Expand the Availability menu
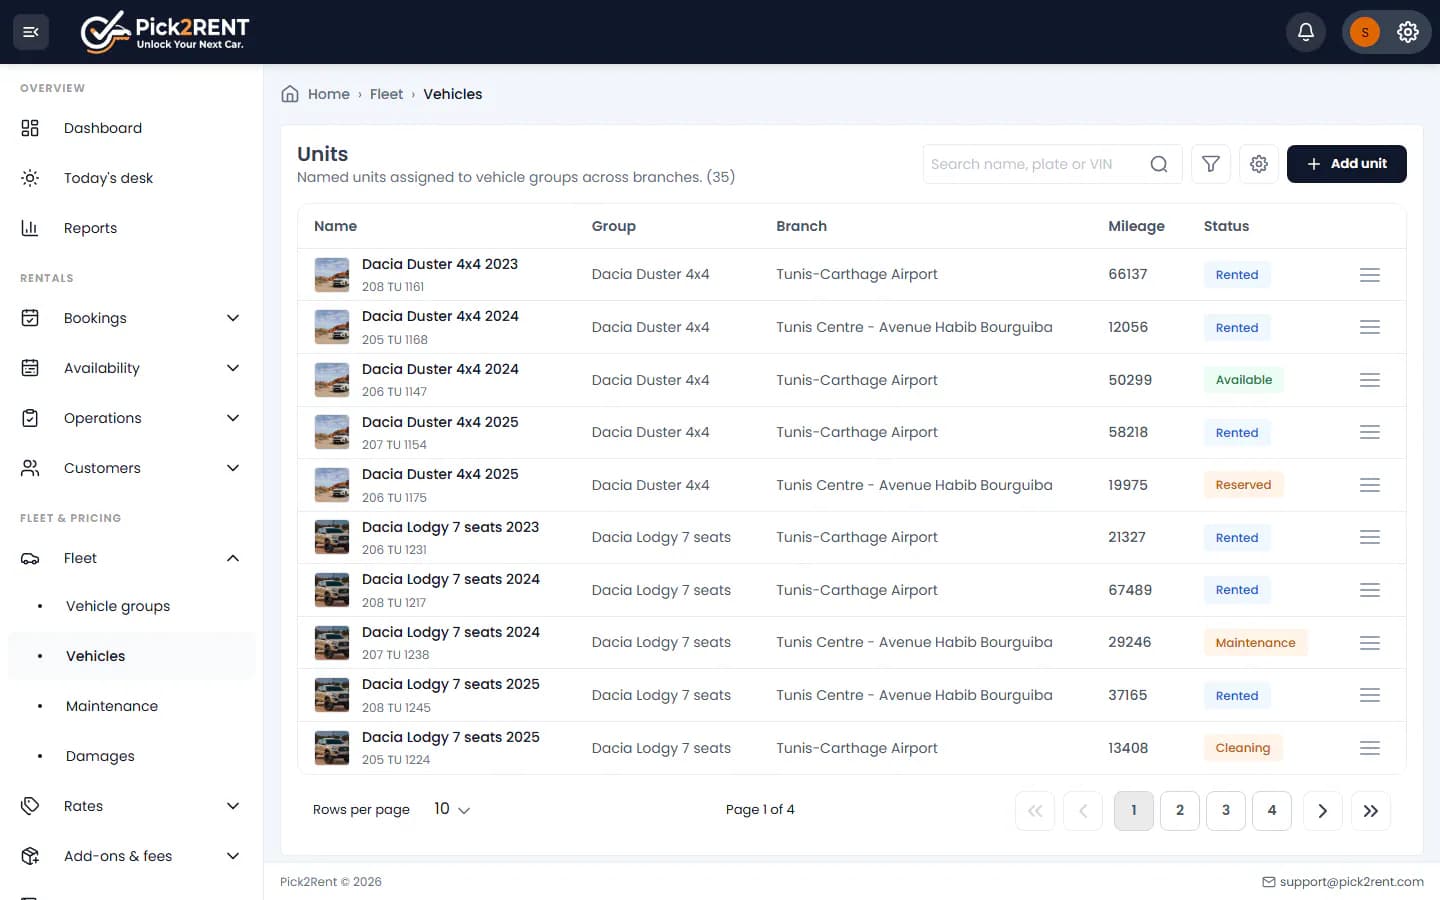 click(x=131, y=368)
